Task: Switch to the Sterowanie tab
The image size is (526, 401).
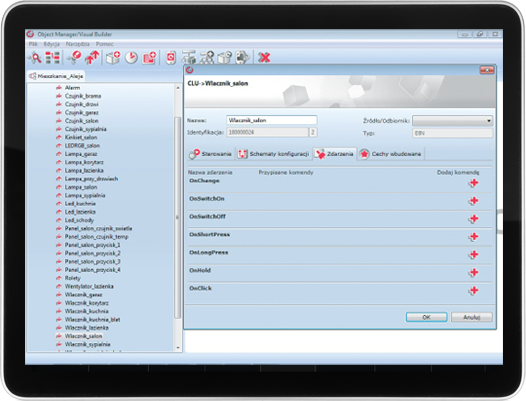Action: tap(211, 154)
